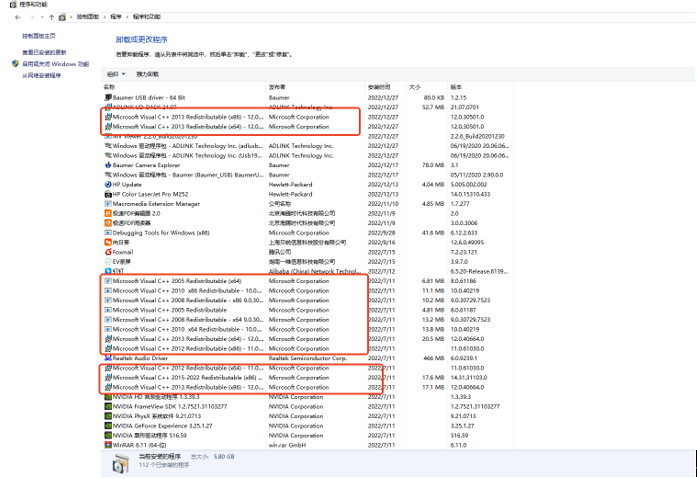Open the 组织 dropdown menu
Viewport: 697px width, 479px height.
[x=116, y=74]
